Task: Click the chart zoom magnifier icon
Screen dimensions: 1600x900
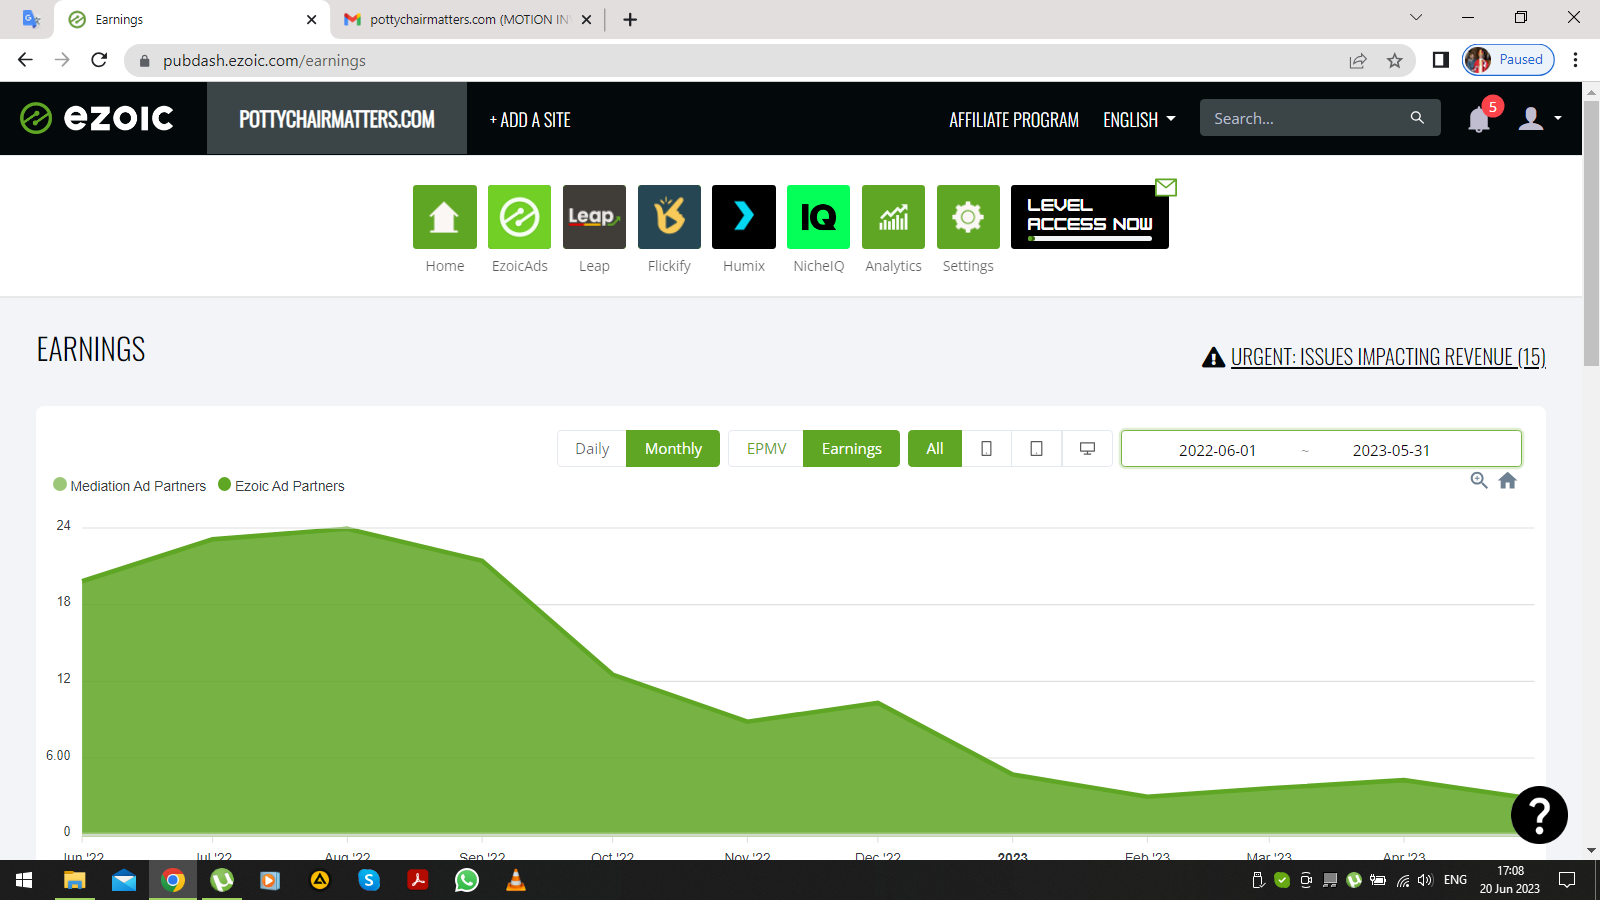Action: point(1479,481)
